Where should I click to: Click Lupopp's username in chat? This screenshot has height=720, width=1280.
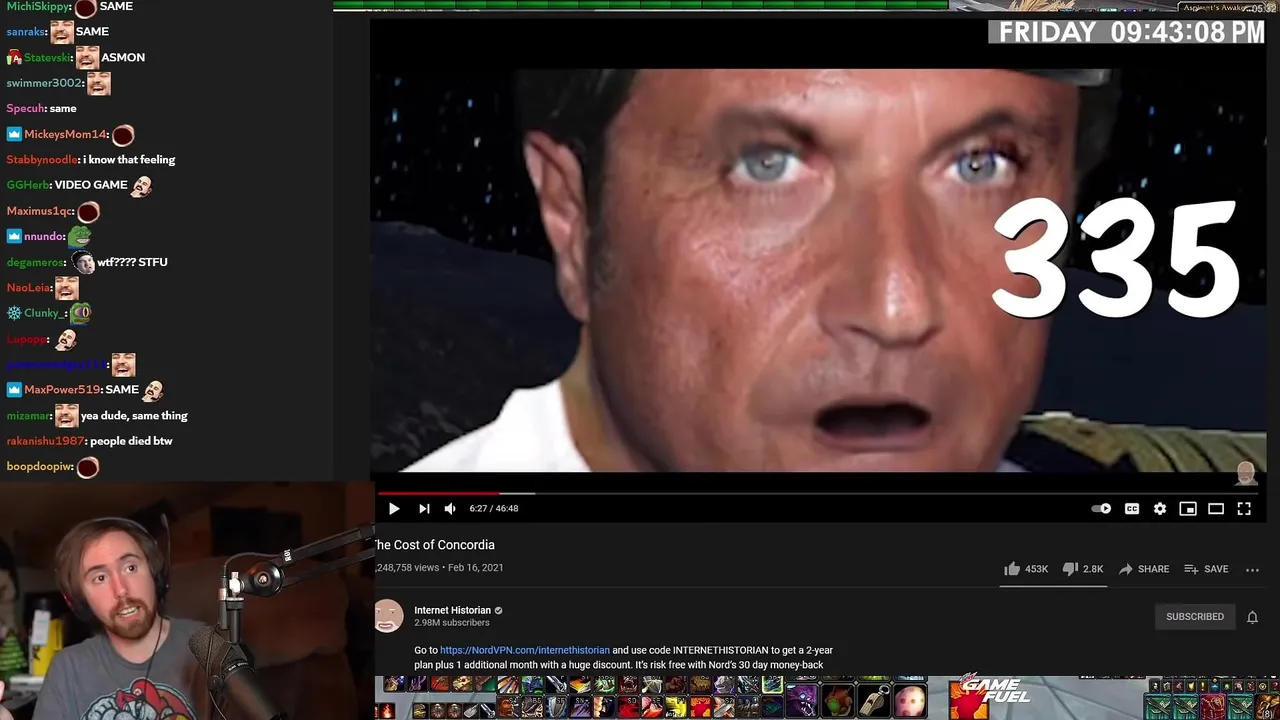click(27, 340)
